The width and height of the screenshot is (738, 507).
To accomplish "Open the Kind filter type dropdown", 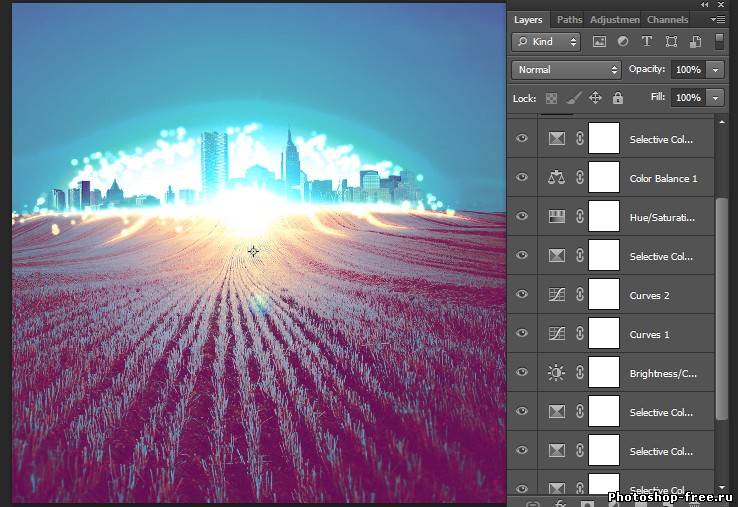I will [x=546, y=42].
